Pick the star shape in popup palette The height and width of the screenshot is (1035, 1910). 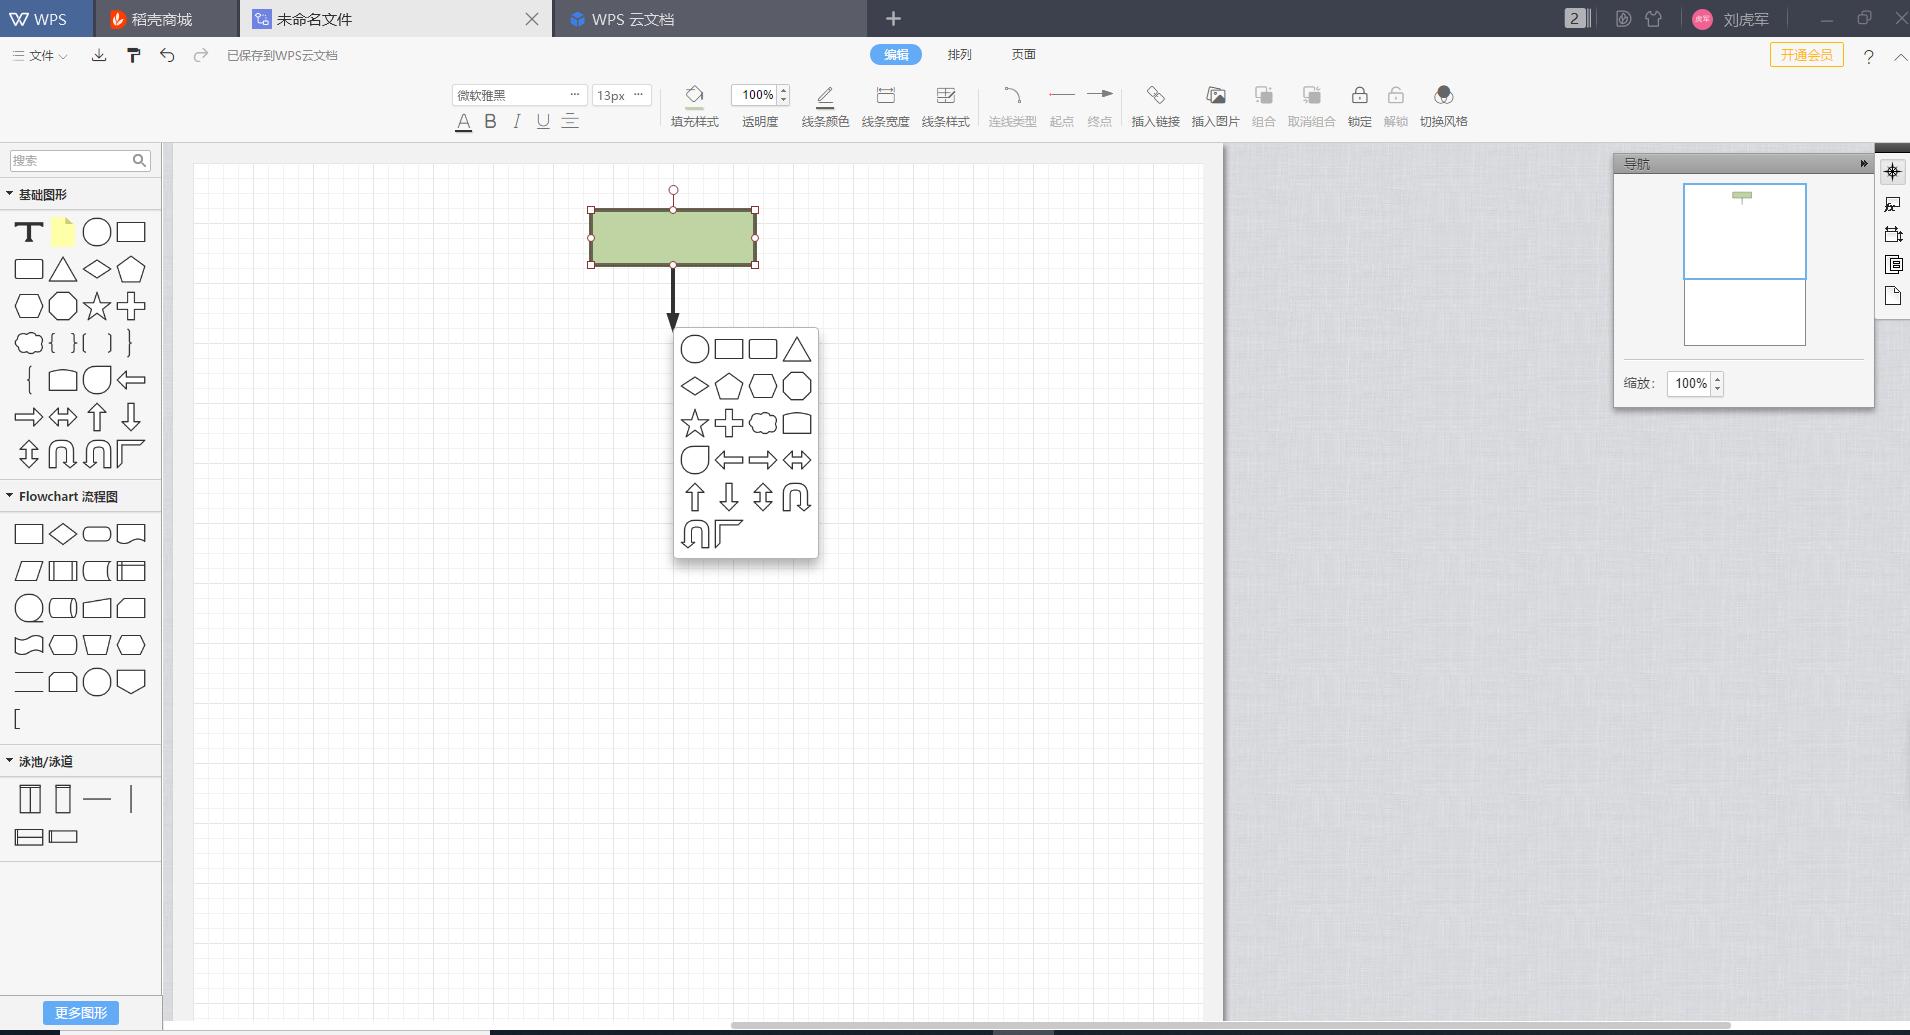694,424
